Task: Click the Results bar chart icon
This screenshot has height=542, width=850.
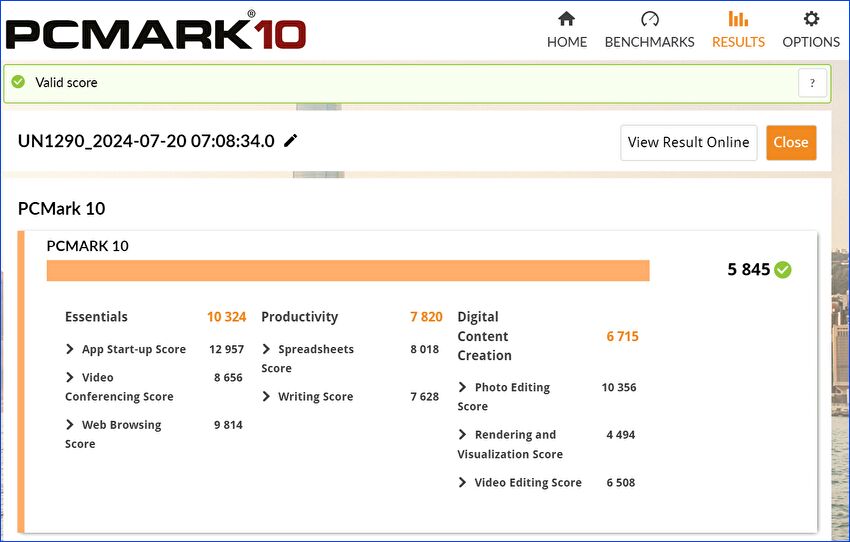Action: pyautogui.click(x=738, y=19)
